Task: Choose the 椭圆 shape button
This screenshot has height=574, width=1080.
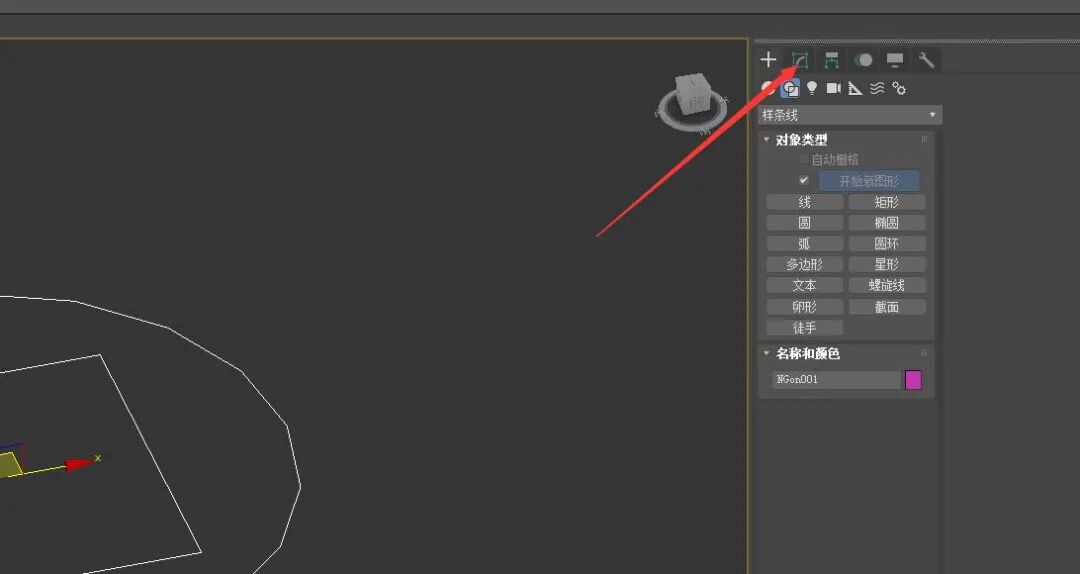Action: [x=887, y=223]
